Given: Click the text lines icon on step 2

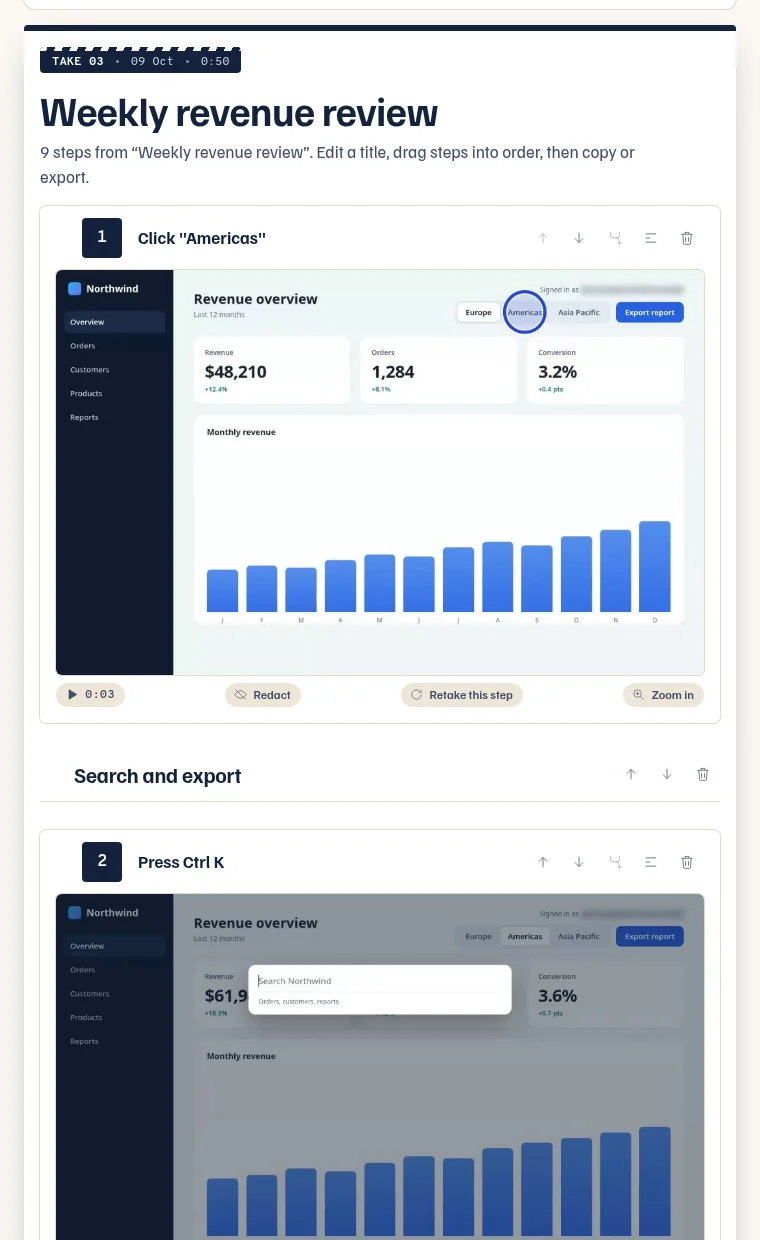Looking at the screenshot, I should [x=651, y=862].
